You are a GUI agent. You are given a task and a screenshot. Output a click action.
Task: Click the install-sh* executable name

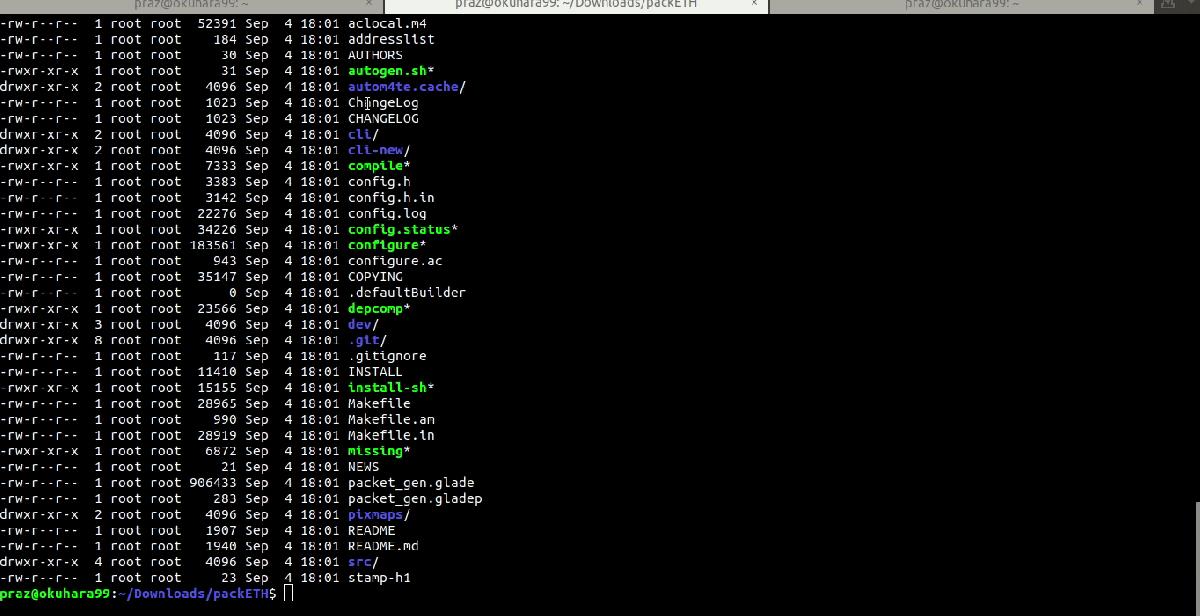tap(391, 388)
